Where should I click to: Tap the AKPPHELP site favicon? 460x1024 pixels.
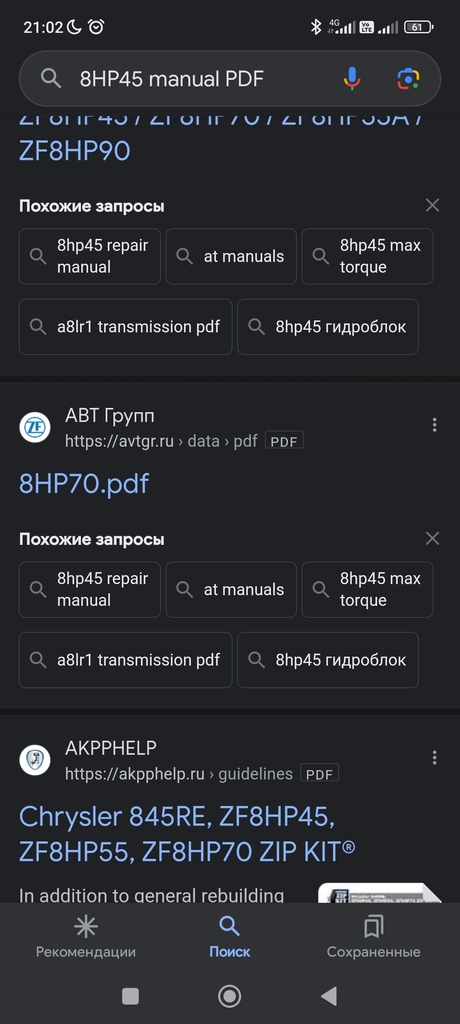[x=35, y=761]
